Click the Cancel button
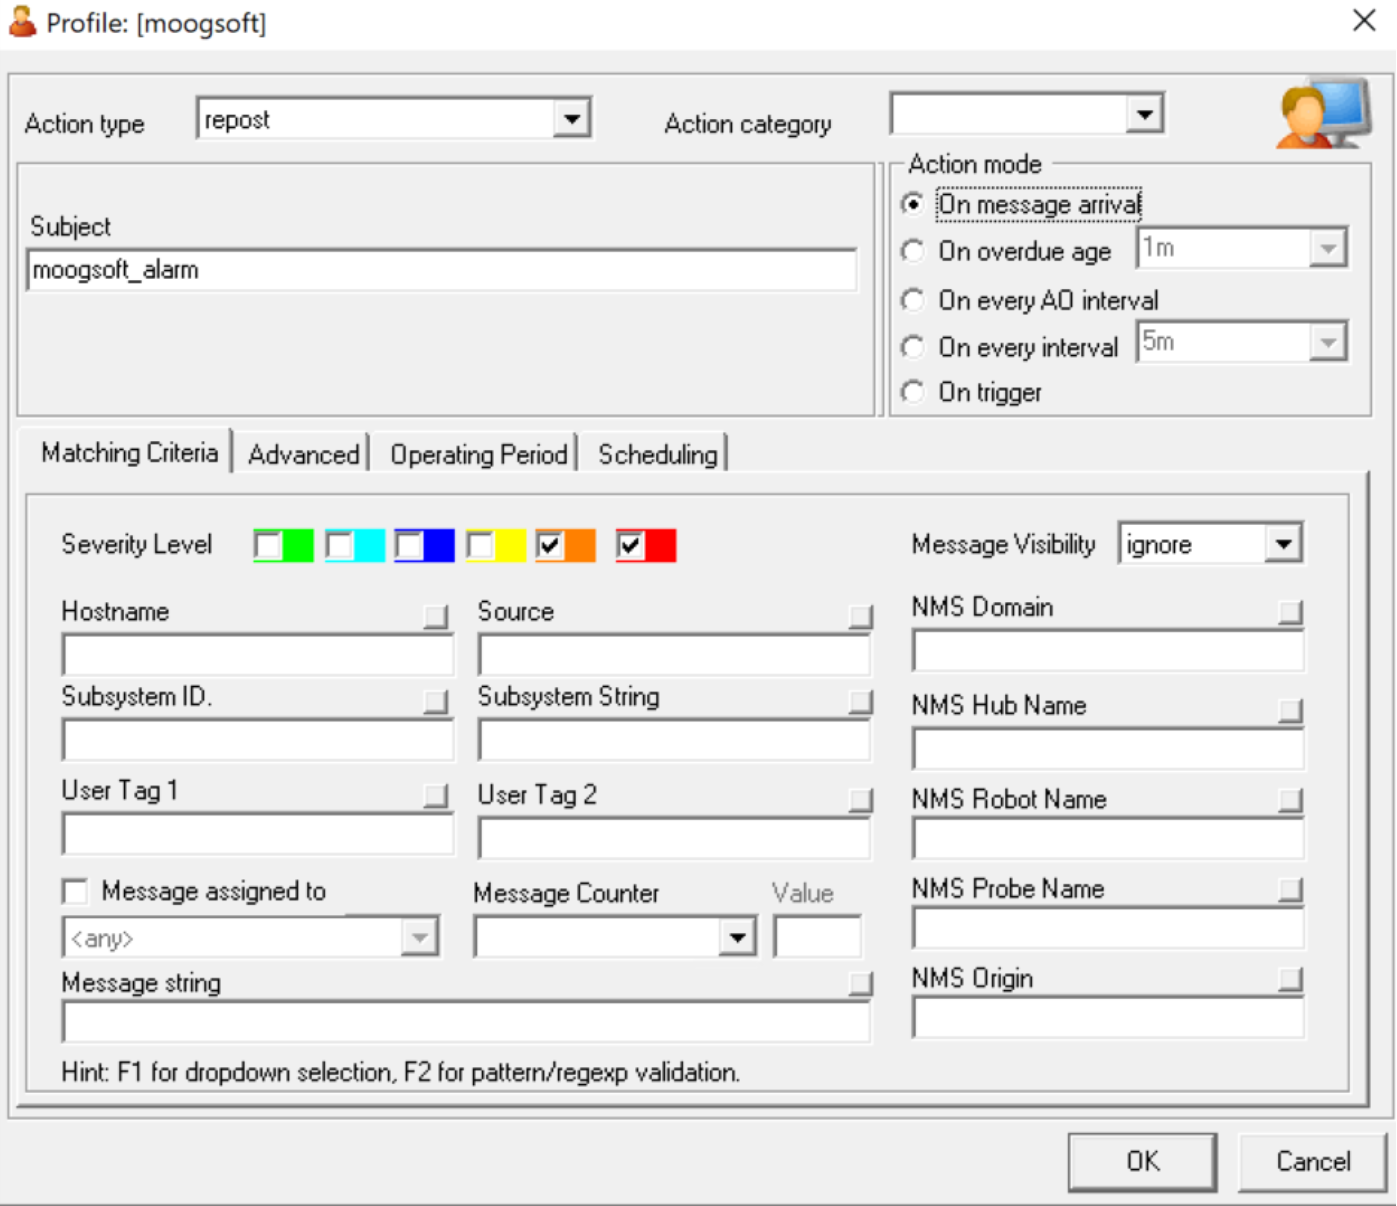Screen dimensions: 1397x1206 pyautogui.click(x=1312, y=1161)
